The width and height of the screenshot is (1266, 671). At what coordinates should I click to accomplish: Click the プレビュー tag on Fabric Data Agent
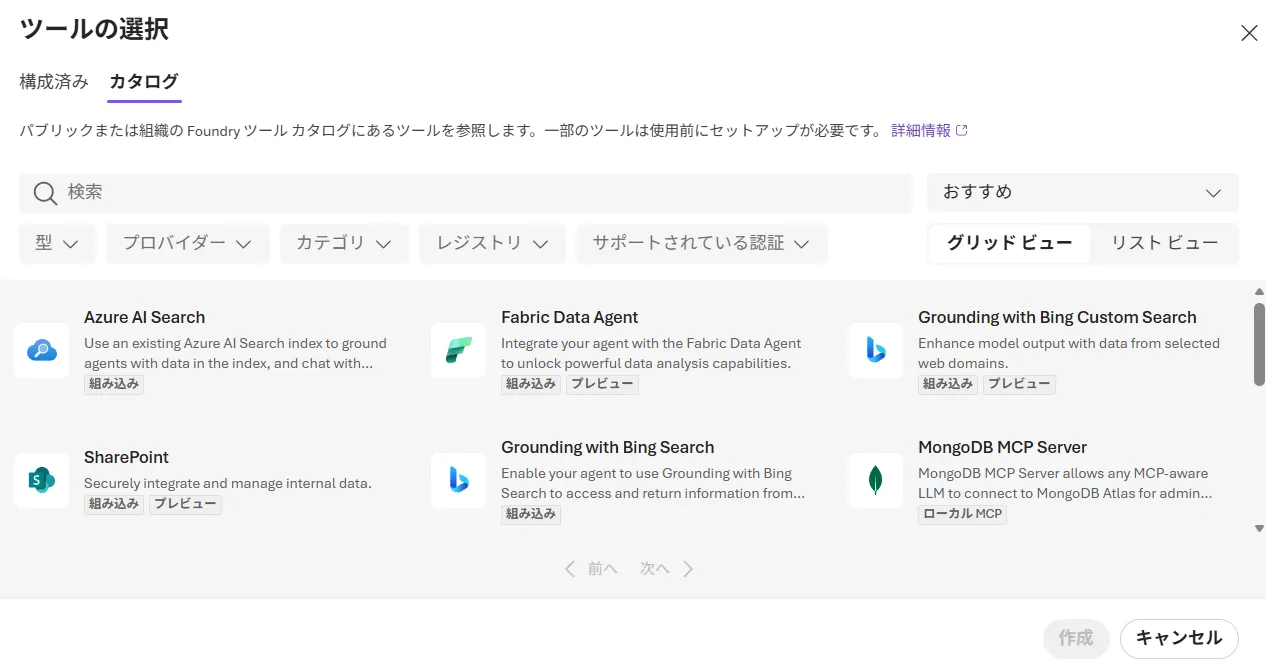click(x=602, y=384)
